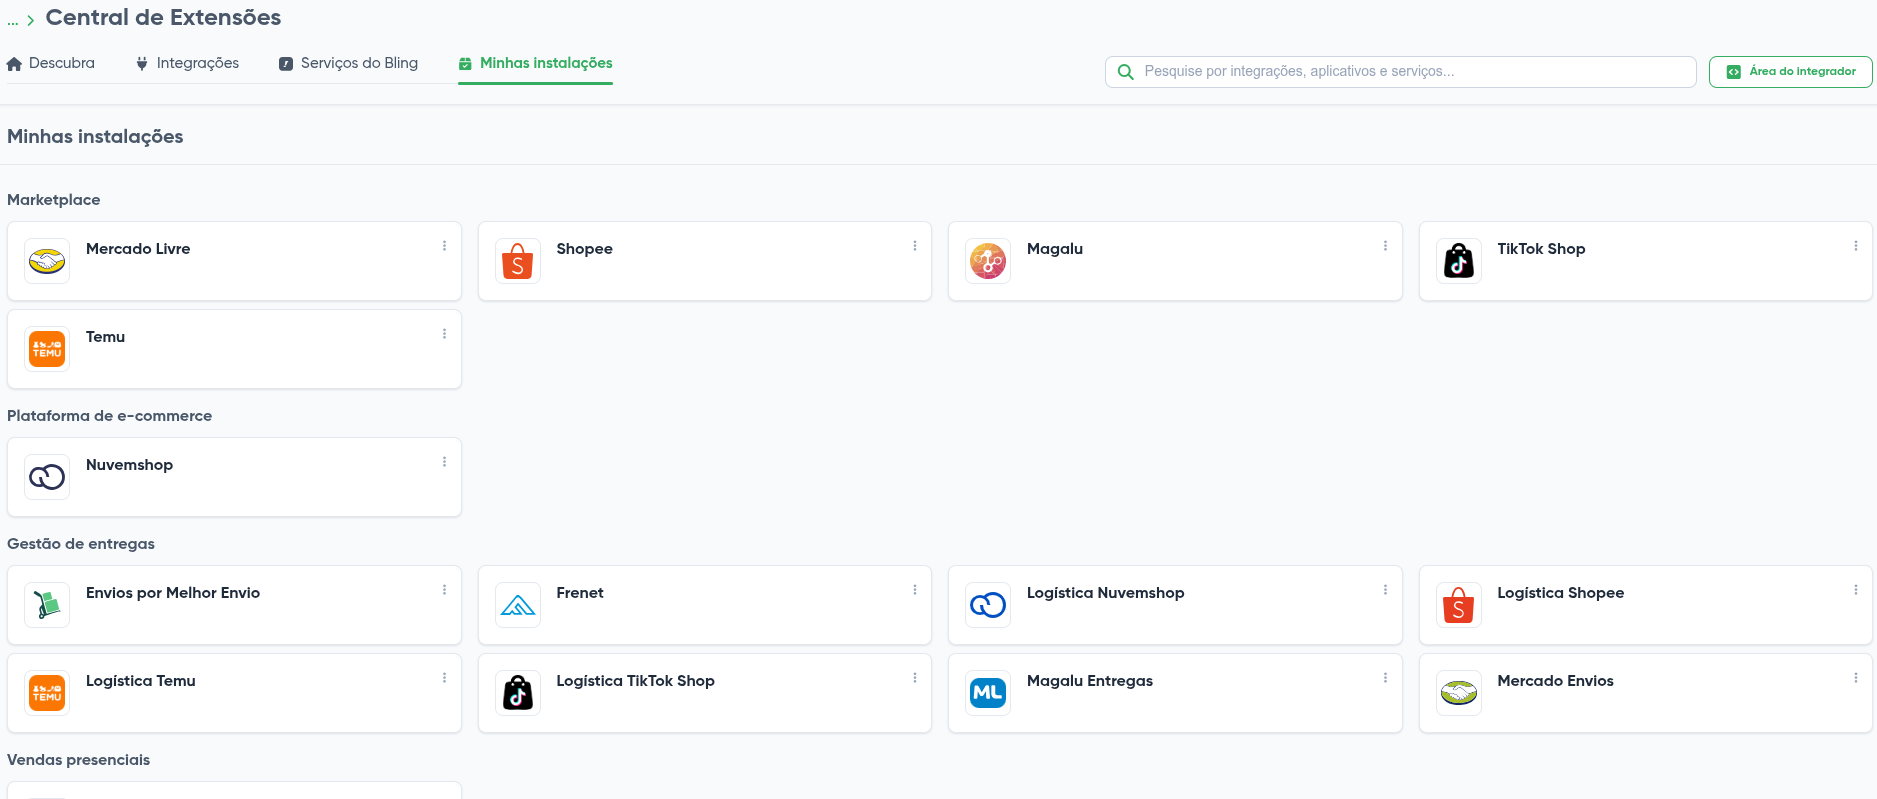The width and height of the screenshot is (1877, 799).
Task: Focus the integrations search field
Action: [1400, 72]
